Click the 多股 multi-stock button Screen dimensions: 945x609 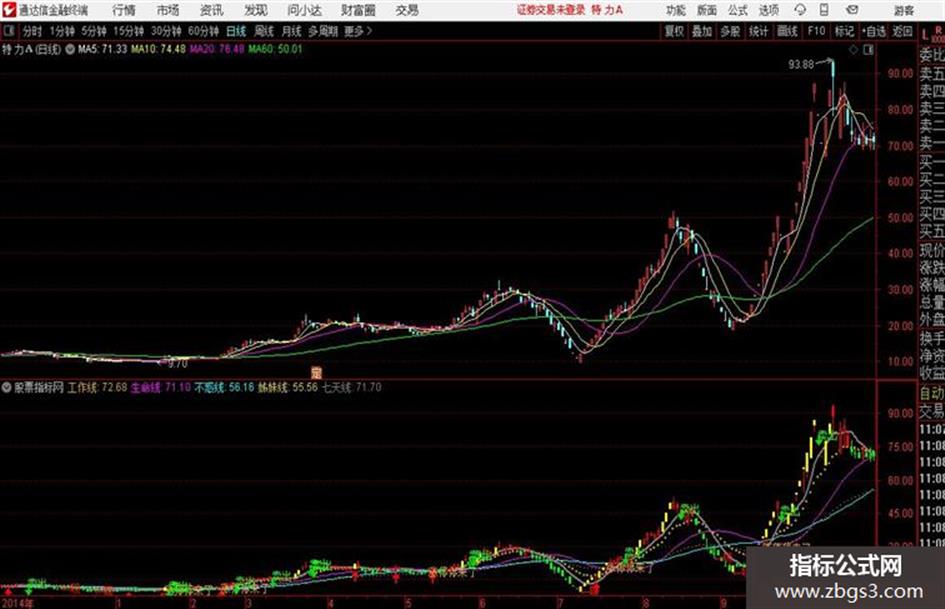tap(730, 31)
